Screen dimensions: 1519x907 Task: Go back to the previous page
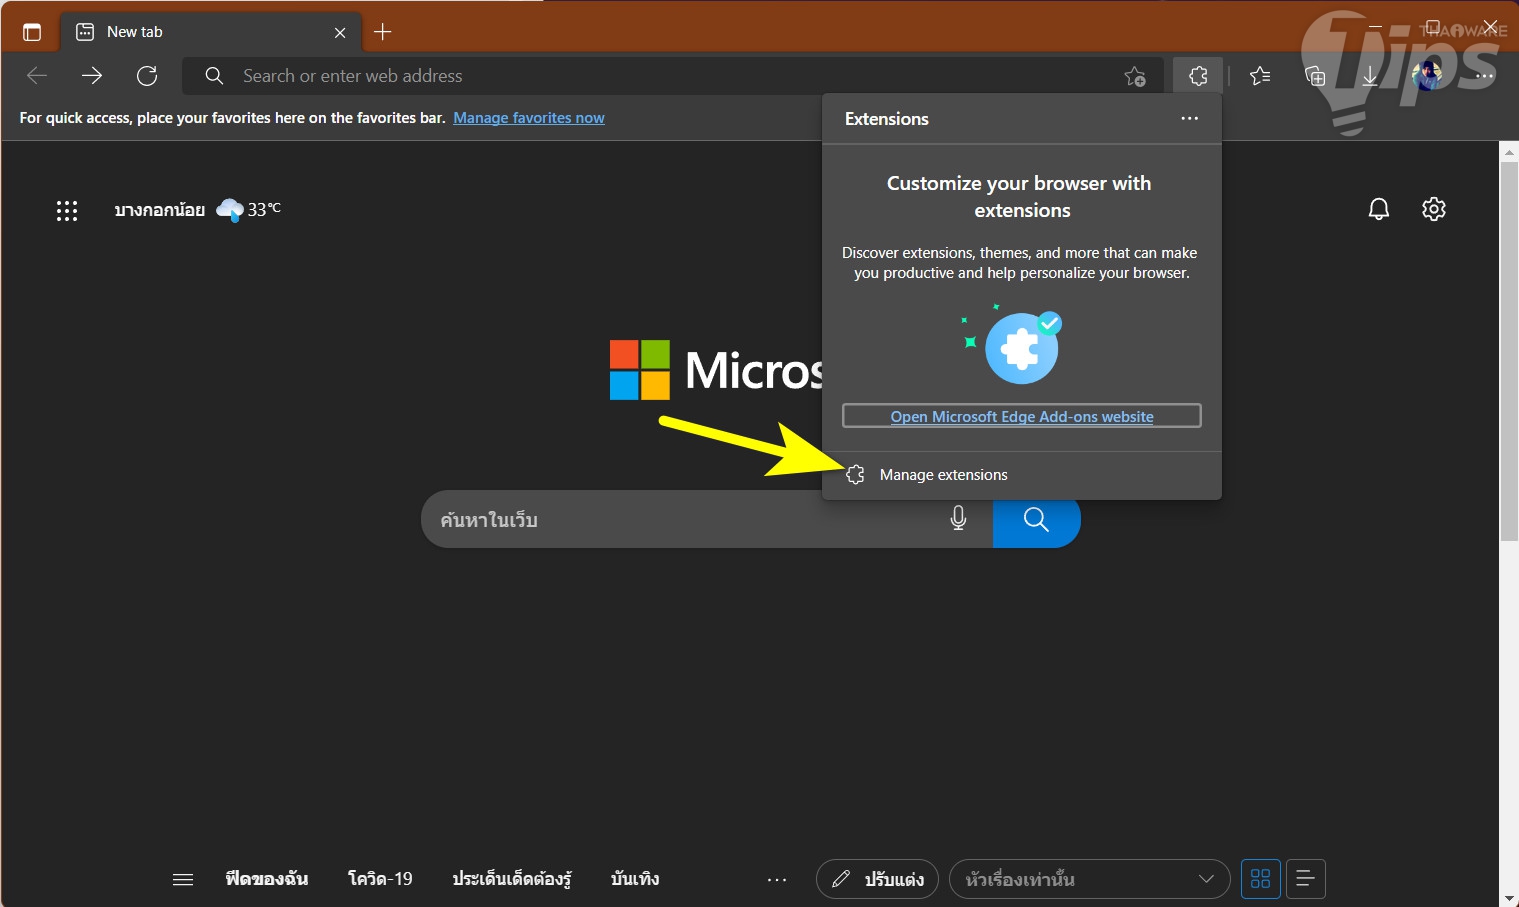pyautogui.click(x=37, y=75)
